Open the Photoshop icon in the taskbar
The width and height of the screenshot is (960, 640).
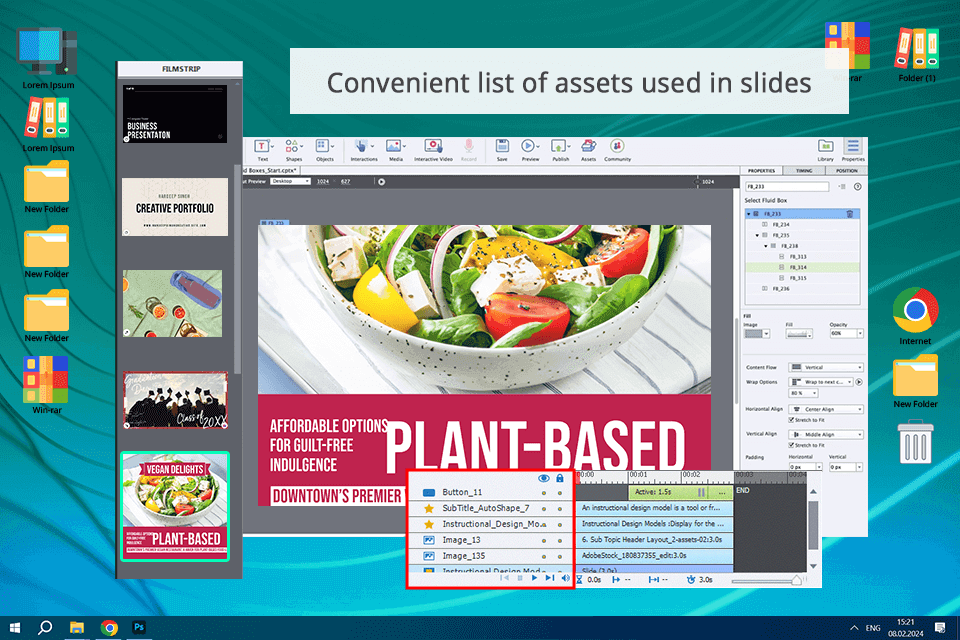(139, 627)
